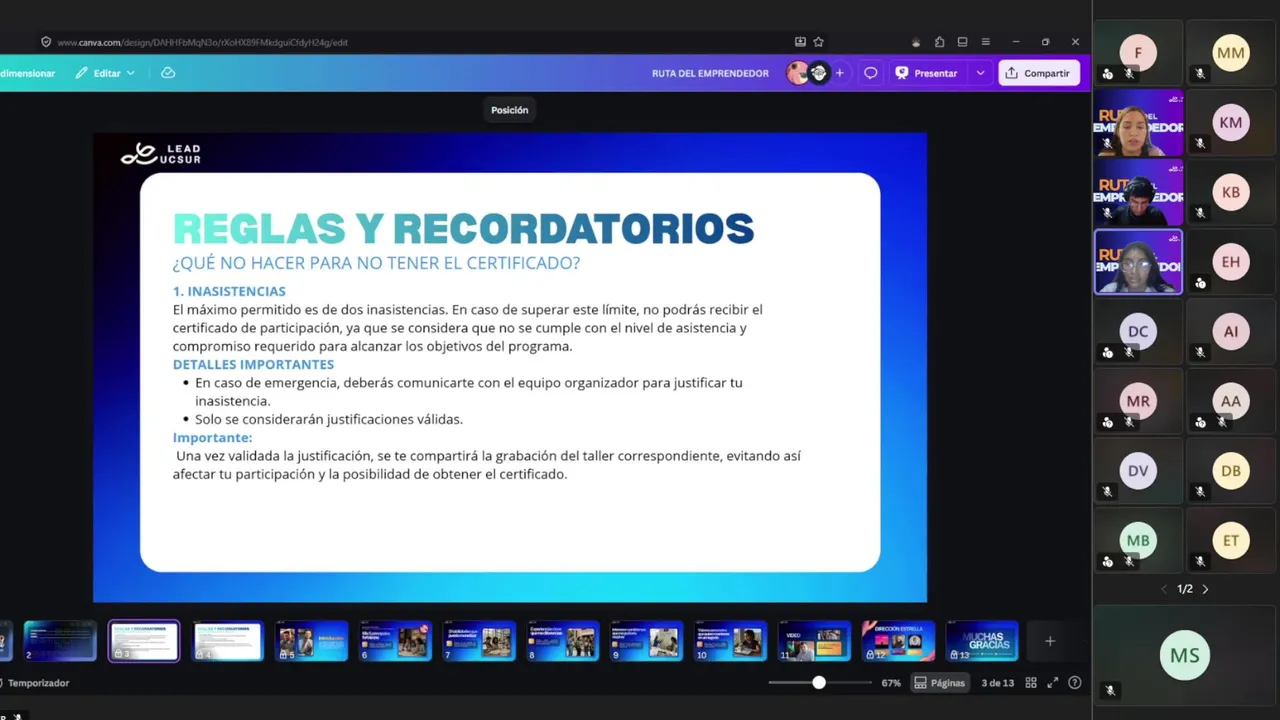Screen dimensions: 1280x720
Task: Expand the Presentar options dropdown arrow
Action: [980, 73]
